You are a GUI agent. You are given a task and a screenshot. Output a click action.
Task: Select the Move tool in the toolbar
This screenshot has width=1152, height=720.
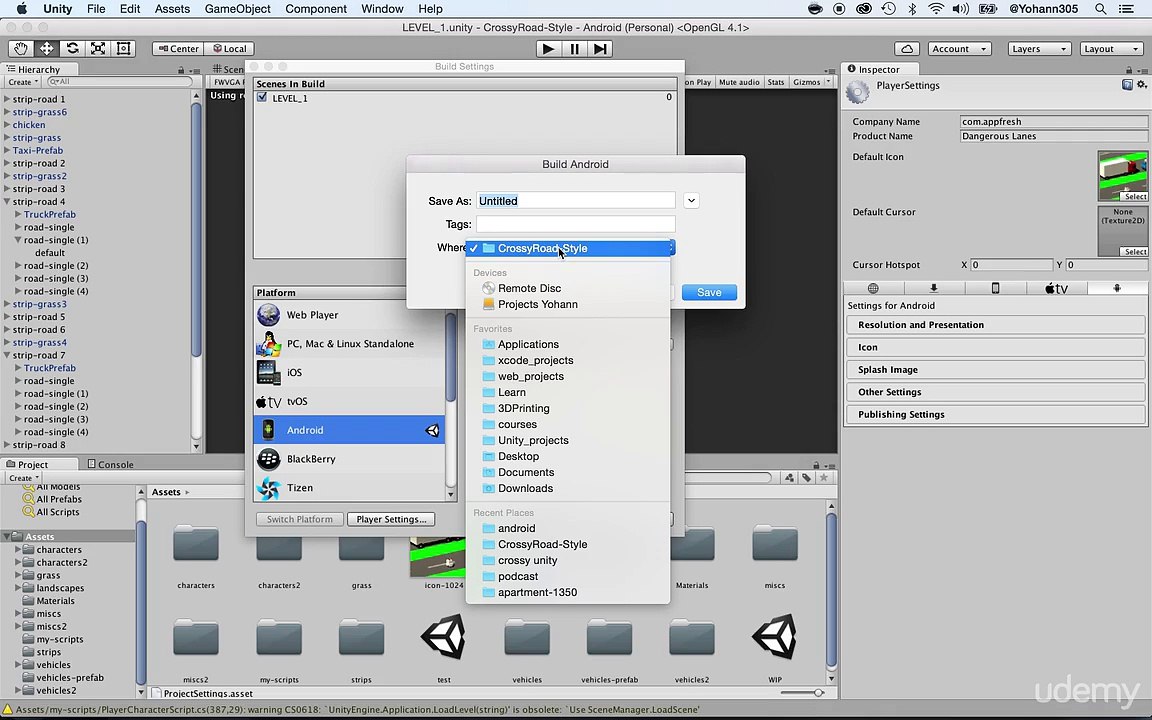46,48
